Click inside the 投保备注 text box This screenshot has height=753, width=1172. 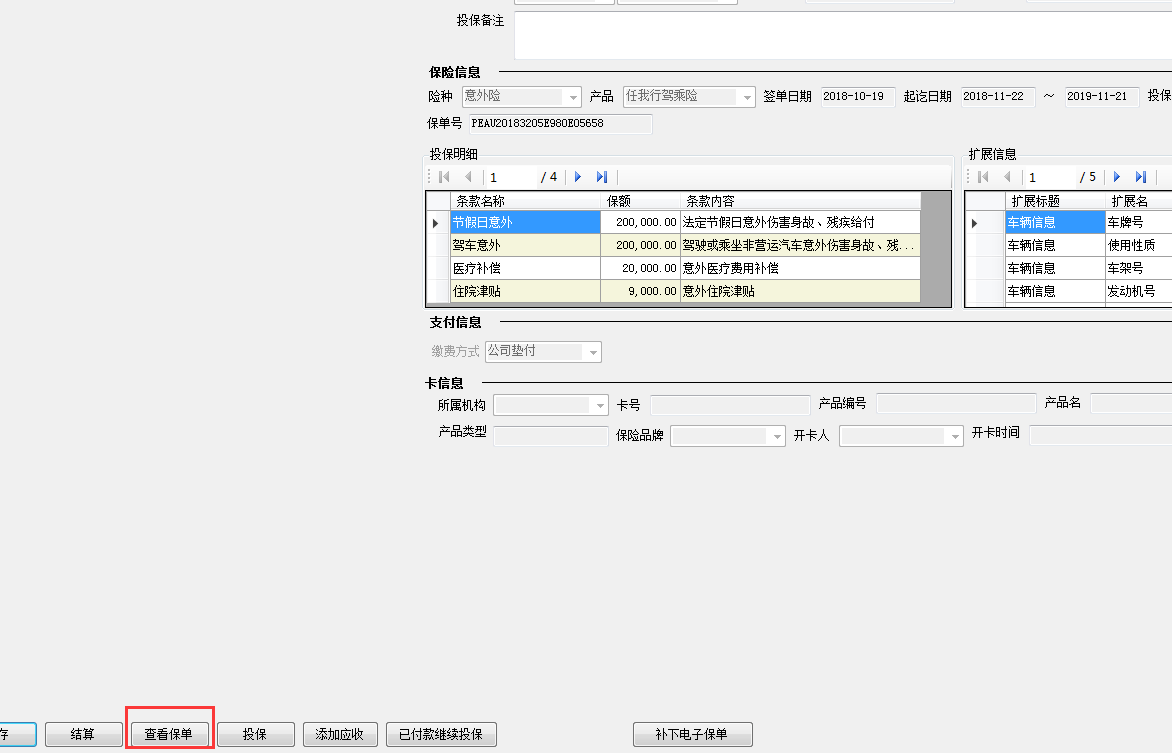tap(840, 35)
